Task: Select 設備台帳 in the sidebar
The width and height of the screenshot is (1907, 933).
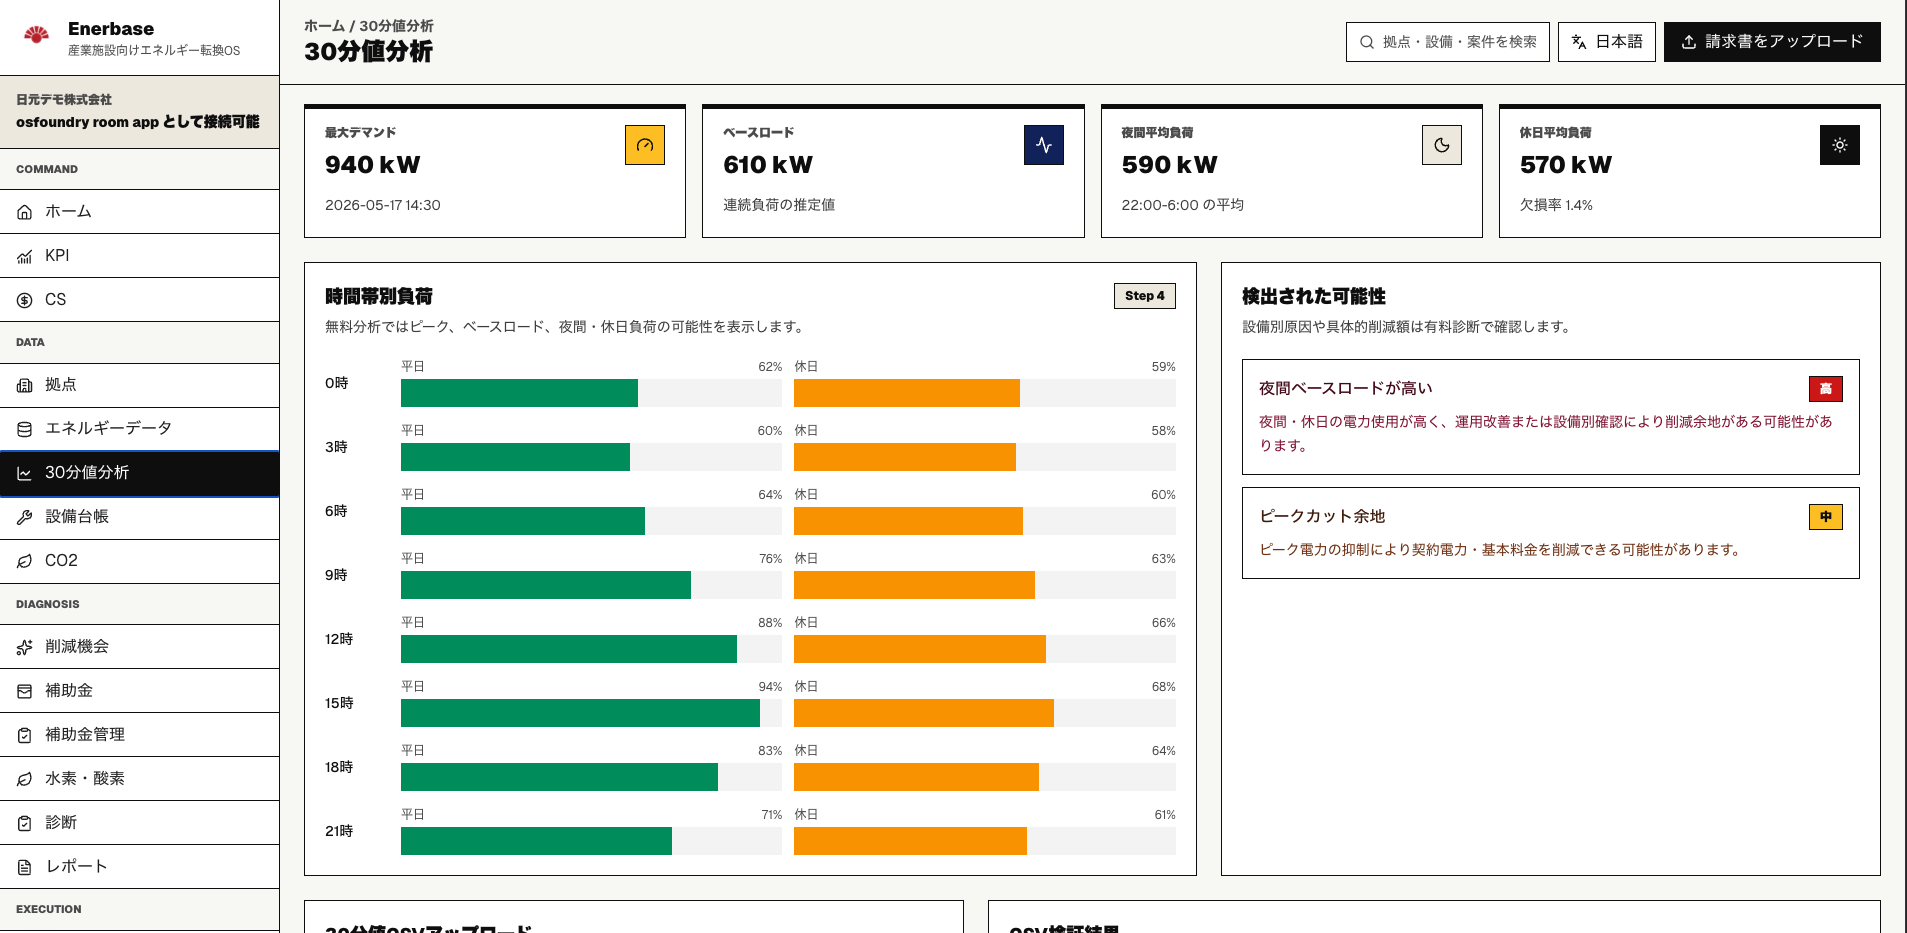Action: coord(140,517)
